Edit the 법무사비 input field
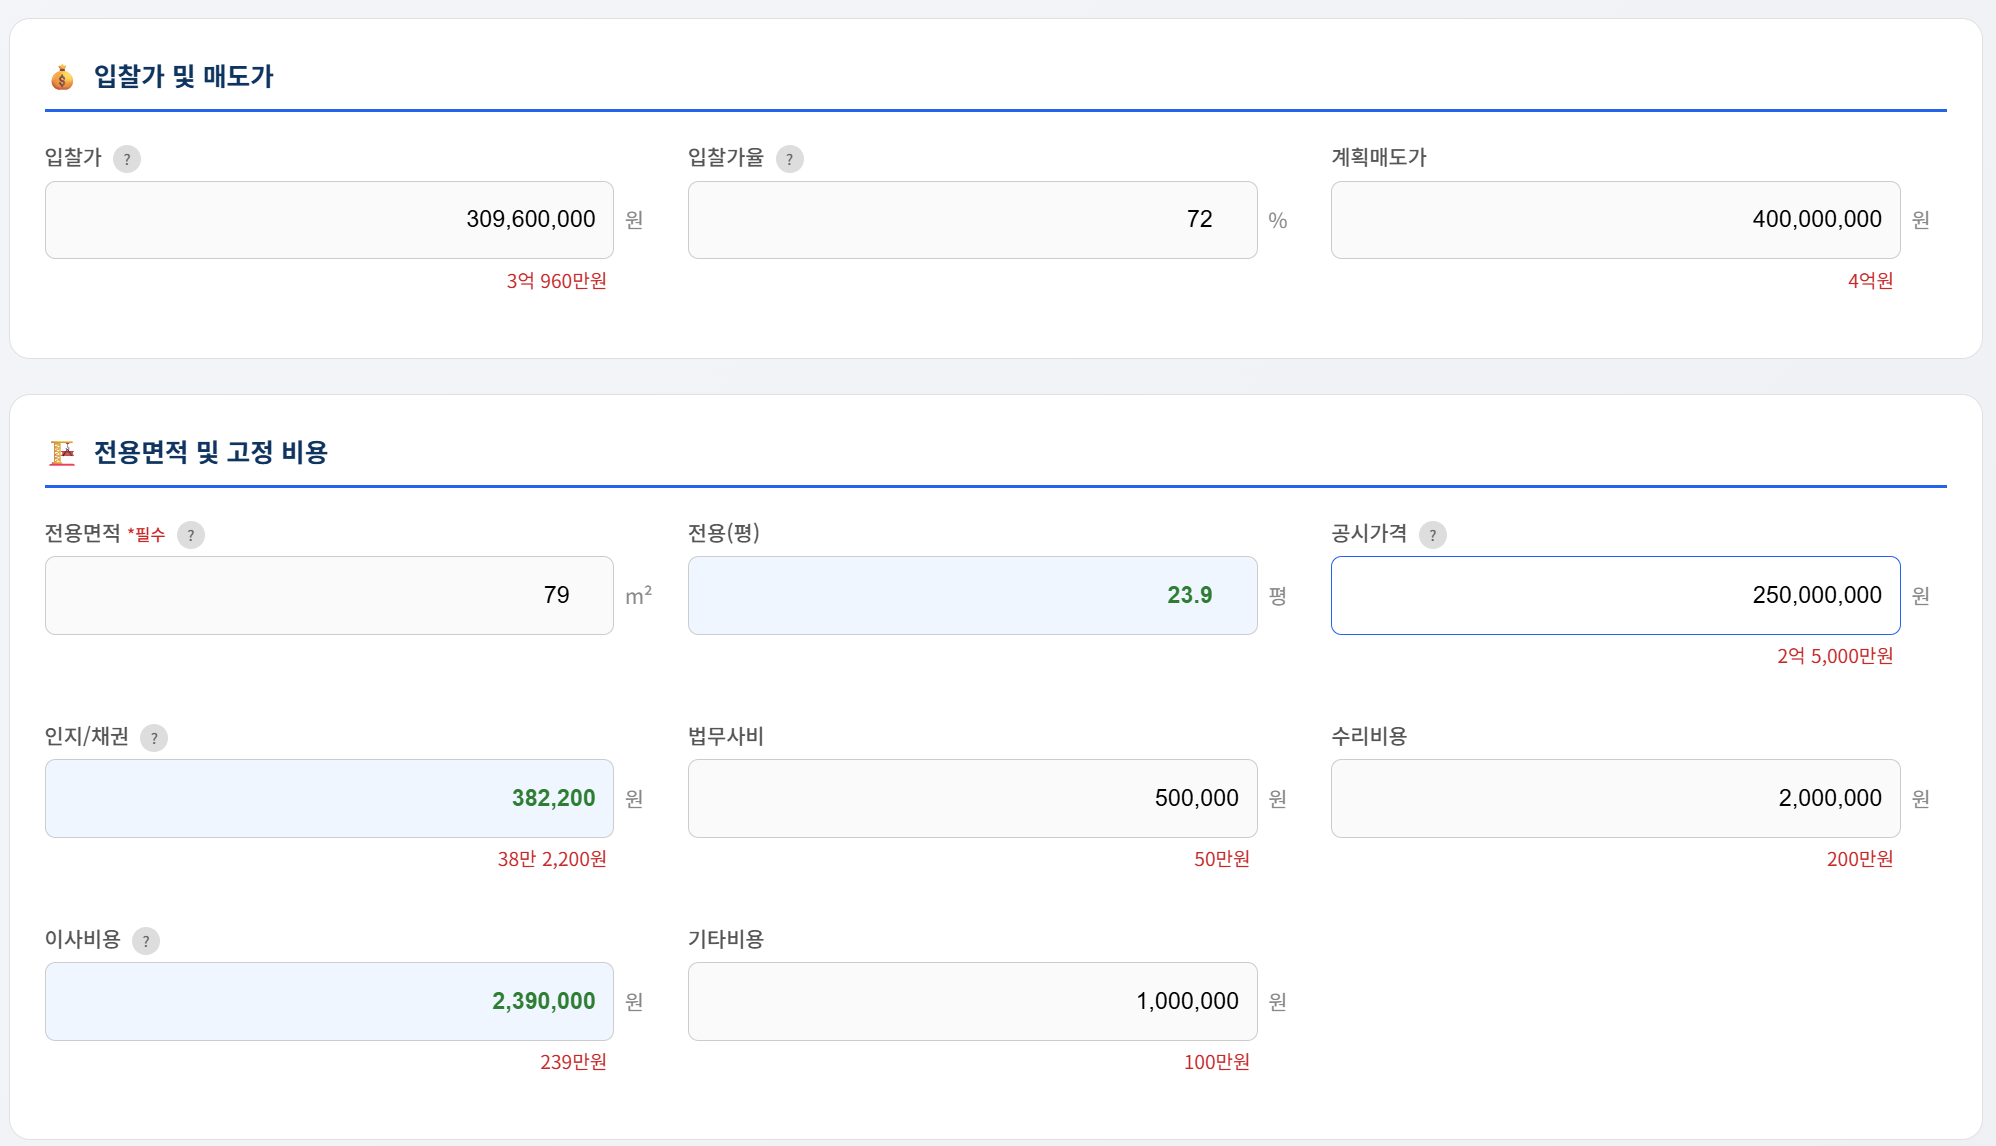Screen dimensions: 1996x1146 [x=972, y=798]
